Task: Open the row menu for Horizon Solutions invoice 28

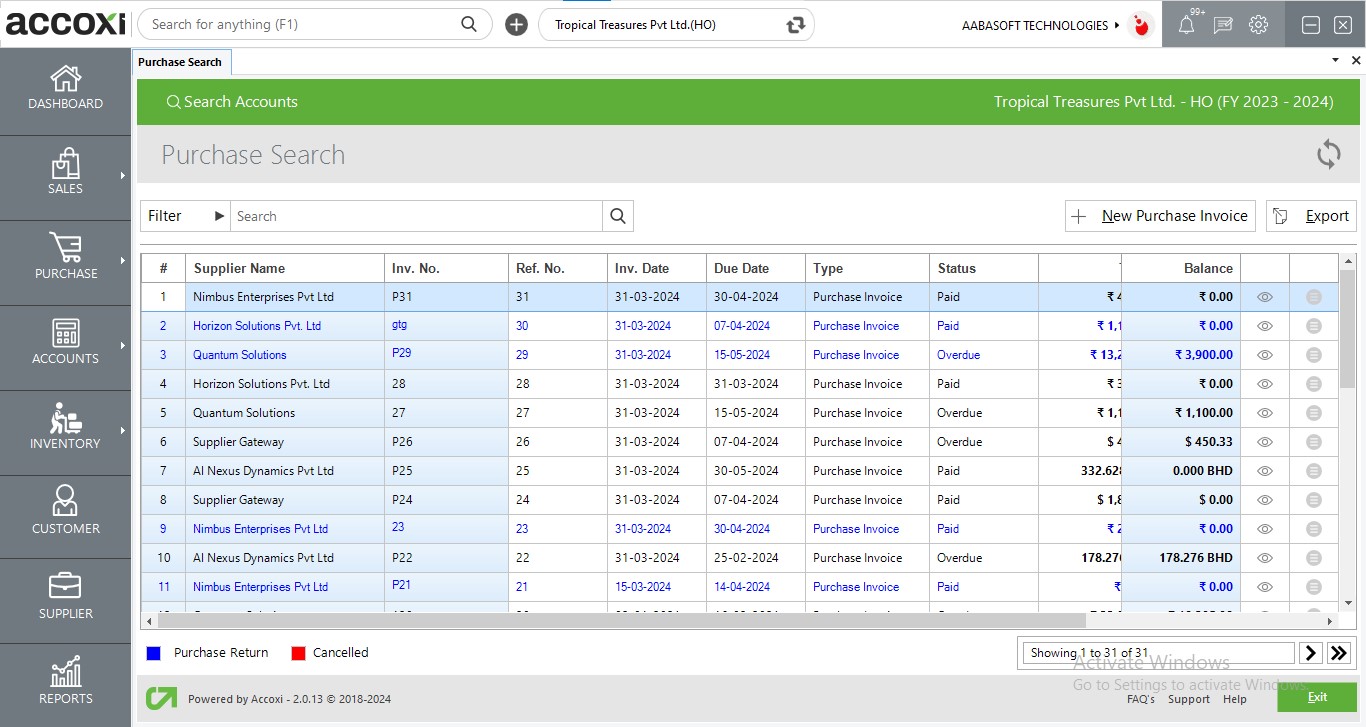Action: [x=1313, y=384]
